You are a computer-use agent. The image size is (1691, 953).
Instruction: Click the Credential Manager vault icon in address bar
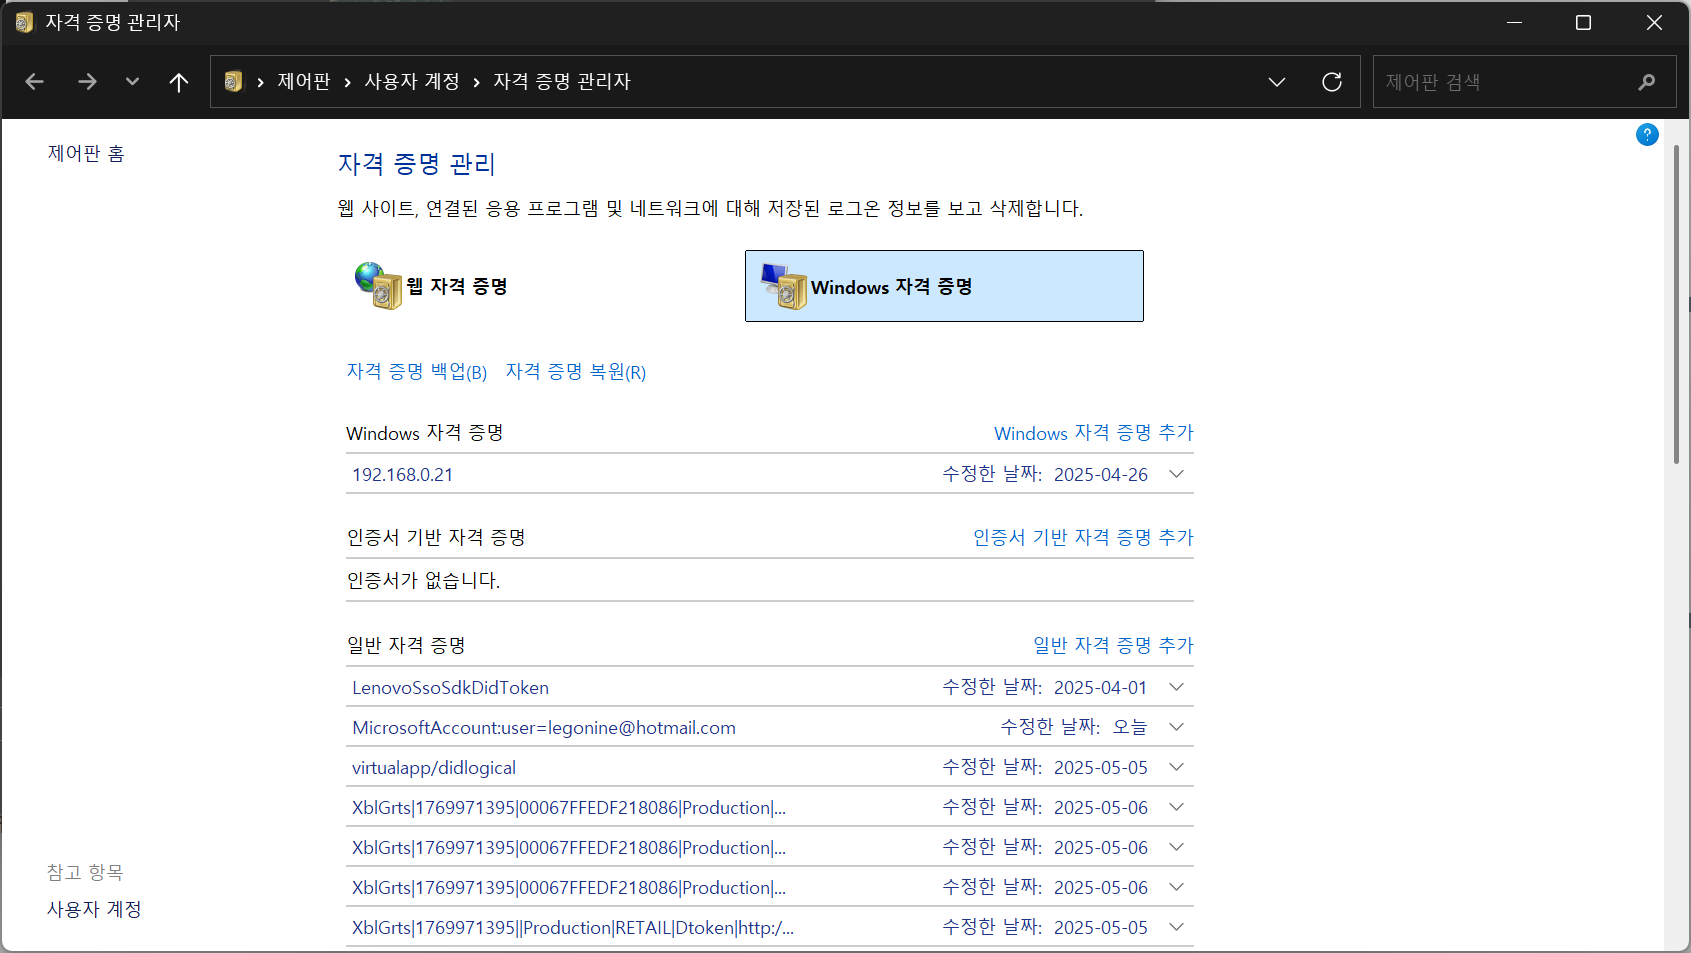[233, 82]
